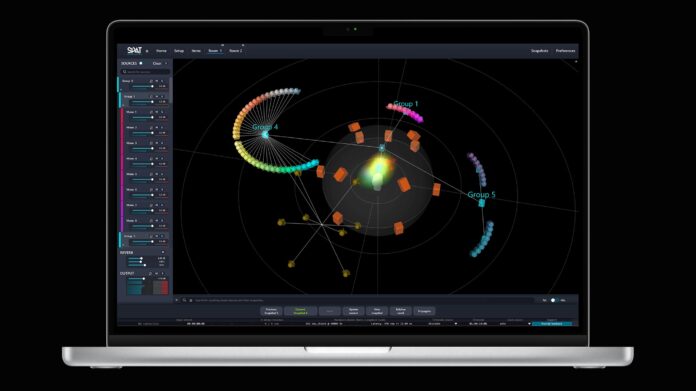Click the sources search field
Image resolution: width=696 pixels, height=391 pixels.
tap(146, 71)
